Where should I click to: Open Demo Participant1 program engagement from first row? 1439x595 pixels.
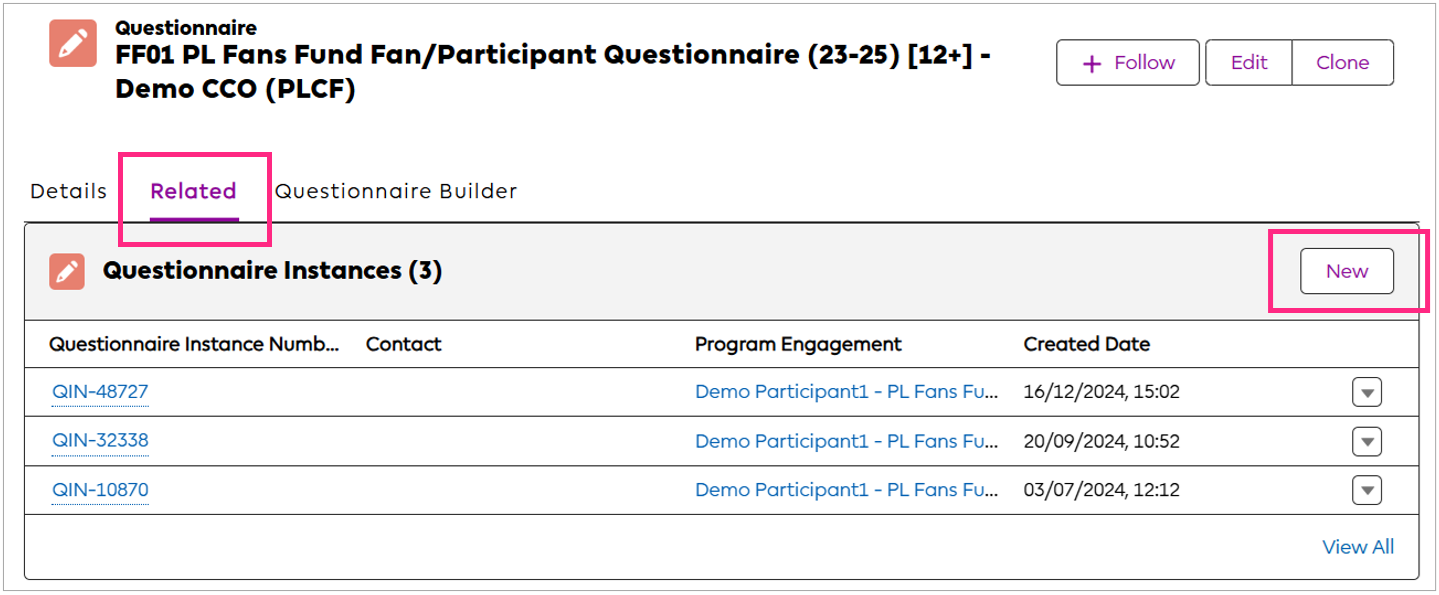[846, 391]
